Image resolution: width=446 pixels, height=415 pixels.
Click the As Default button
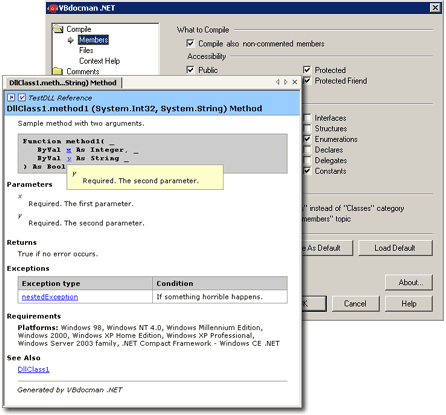pos(327,248)
